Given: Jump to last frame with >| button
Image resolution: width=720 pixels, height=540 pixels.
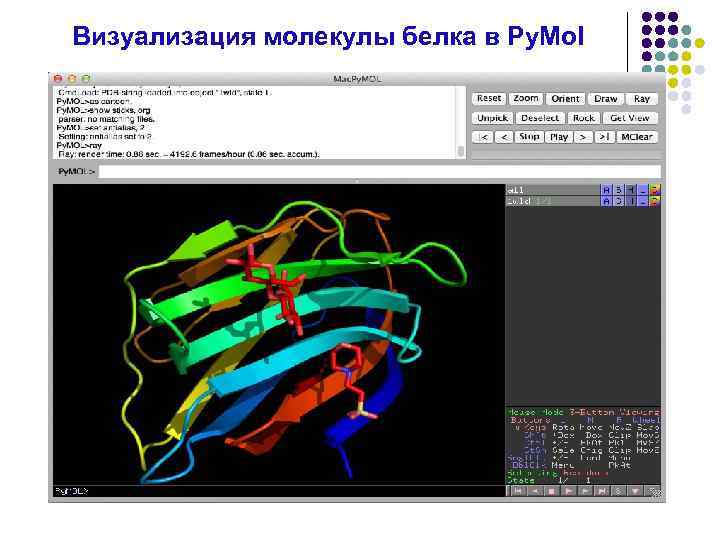Looking at the screenshot, I should click(x=604, y=137).
